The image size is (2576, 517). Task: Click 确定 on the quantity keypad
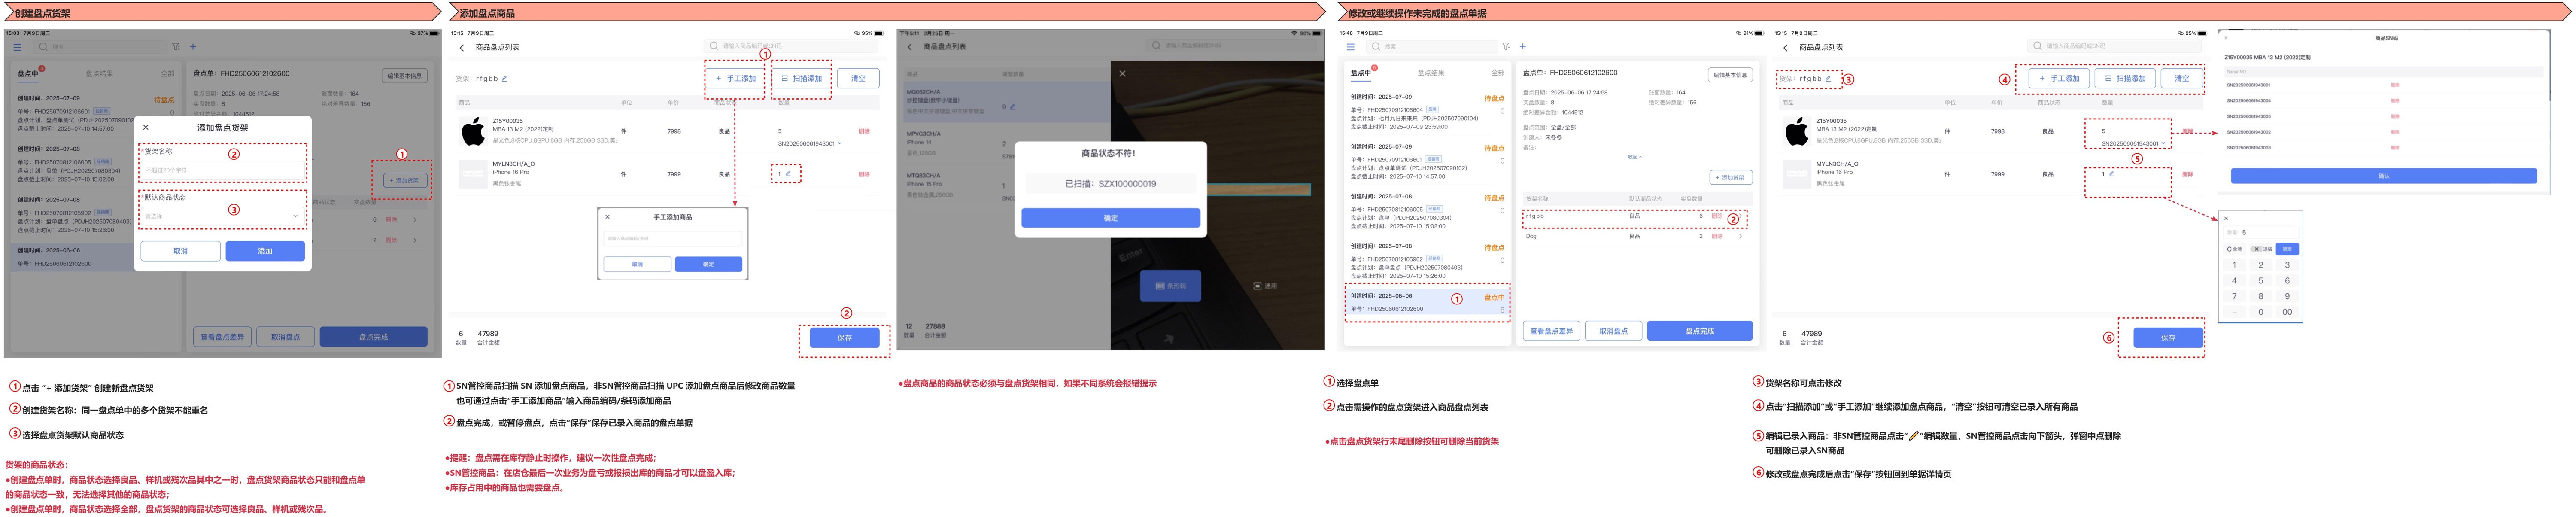click(2287, 249)
